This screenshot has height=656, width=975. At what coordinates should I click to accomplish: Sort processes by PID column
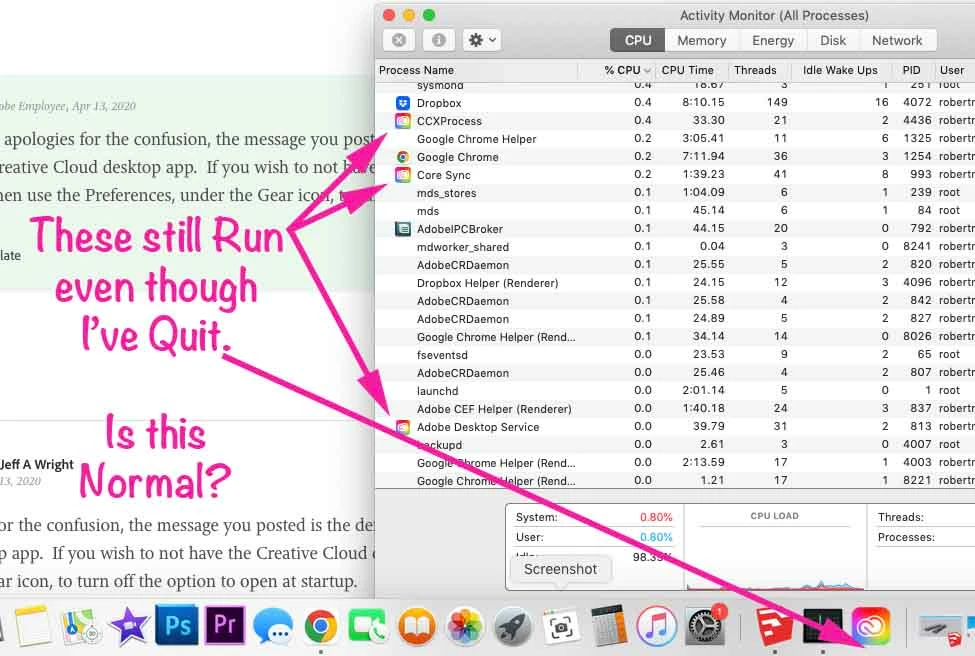912,70
